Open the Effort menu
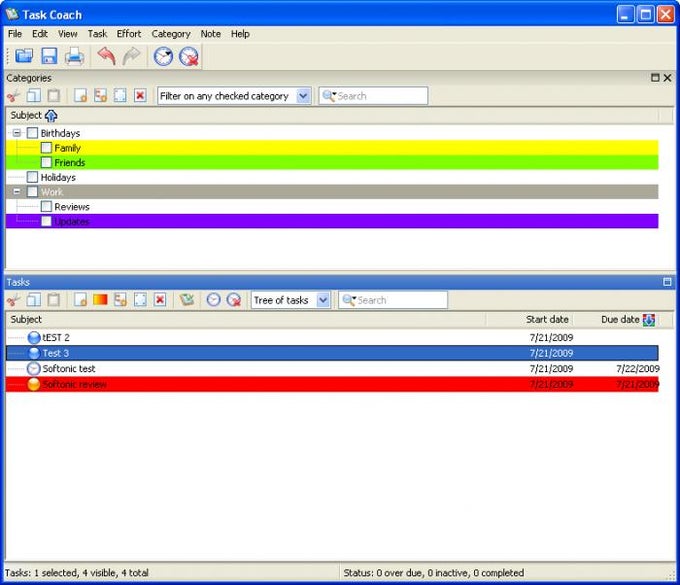This screenshot has width=680, height=585. pyautogui.click(x=129, y=34)
